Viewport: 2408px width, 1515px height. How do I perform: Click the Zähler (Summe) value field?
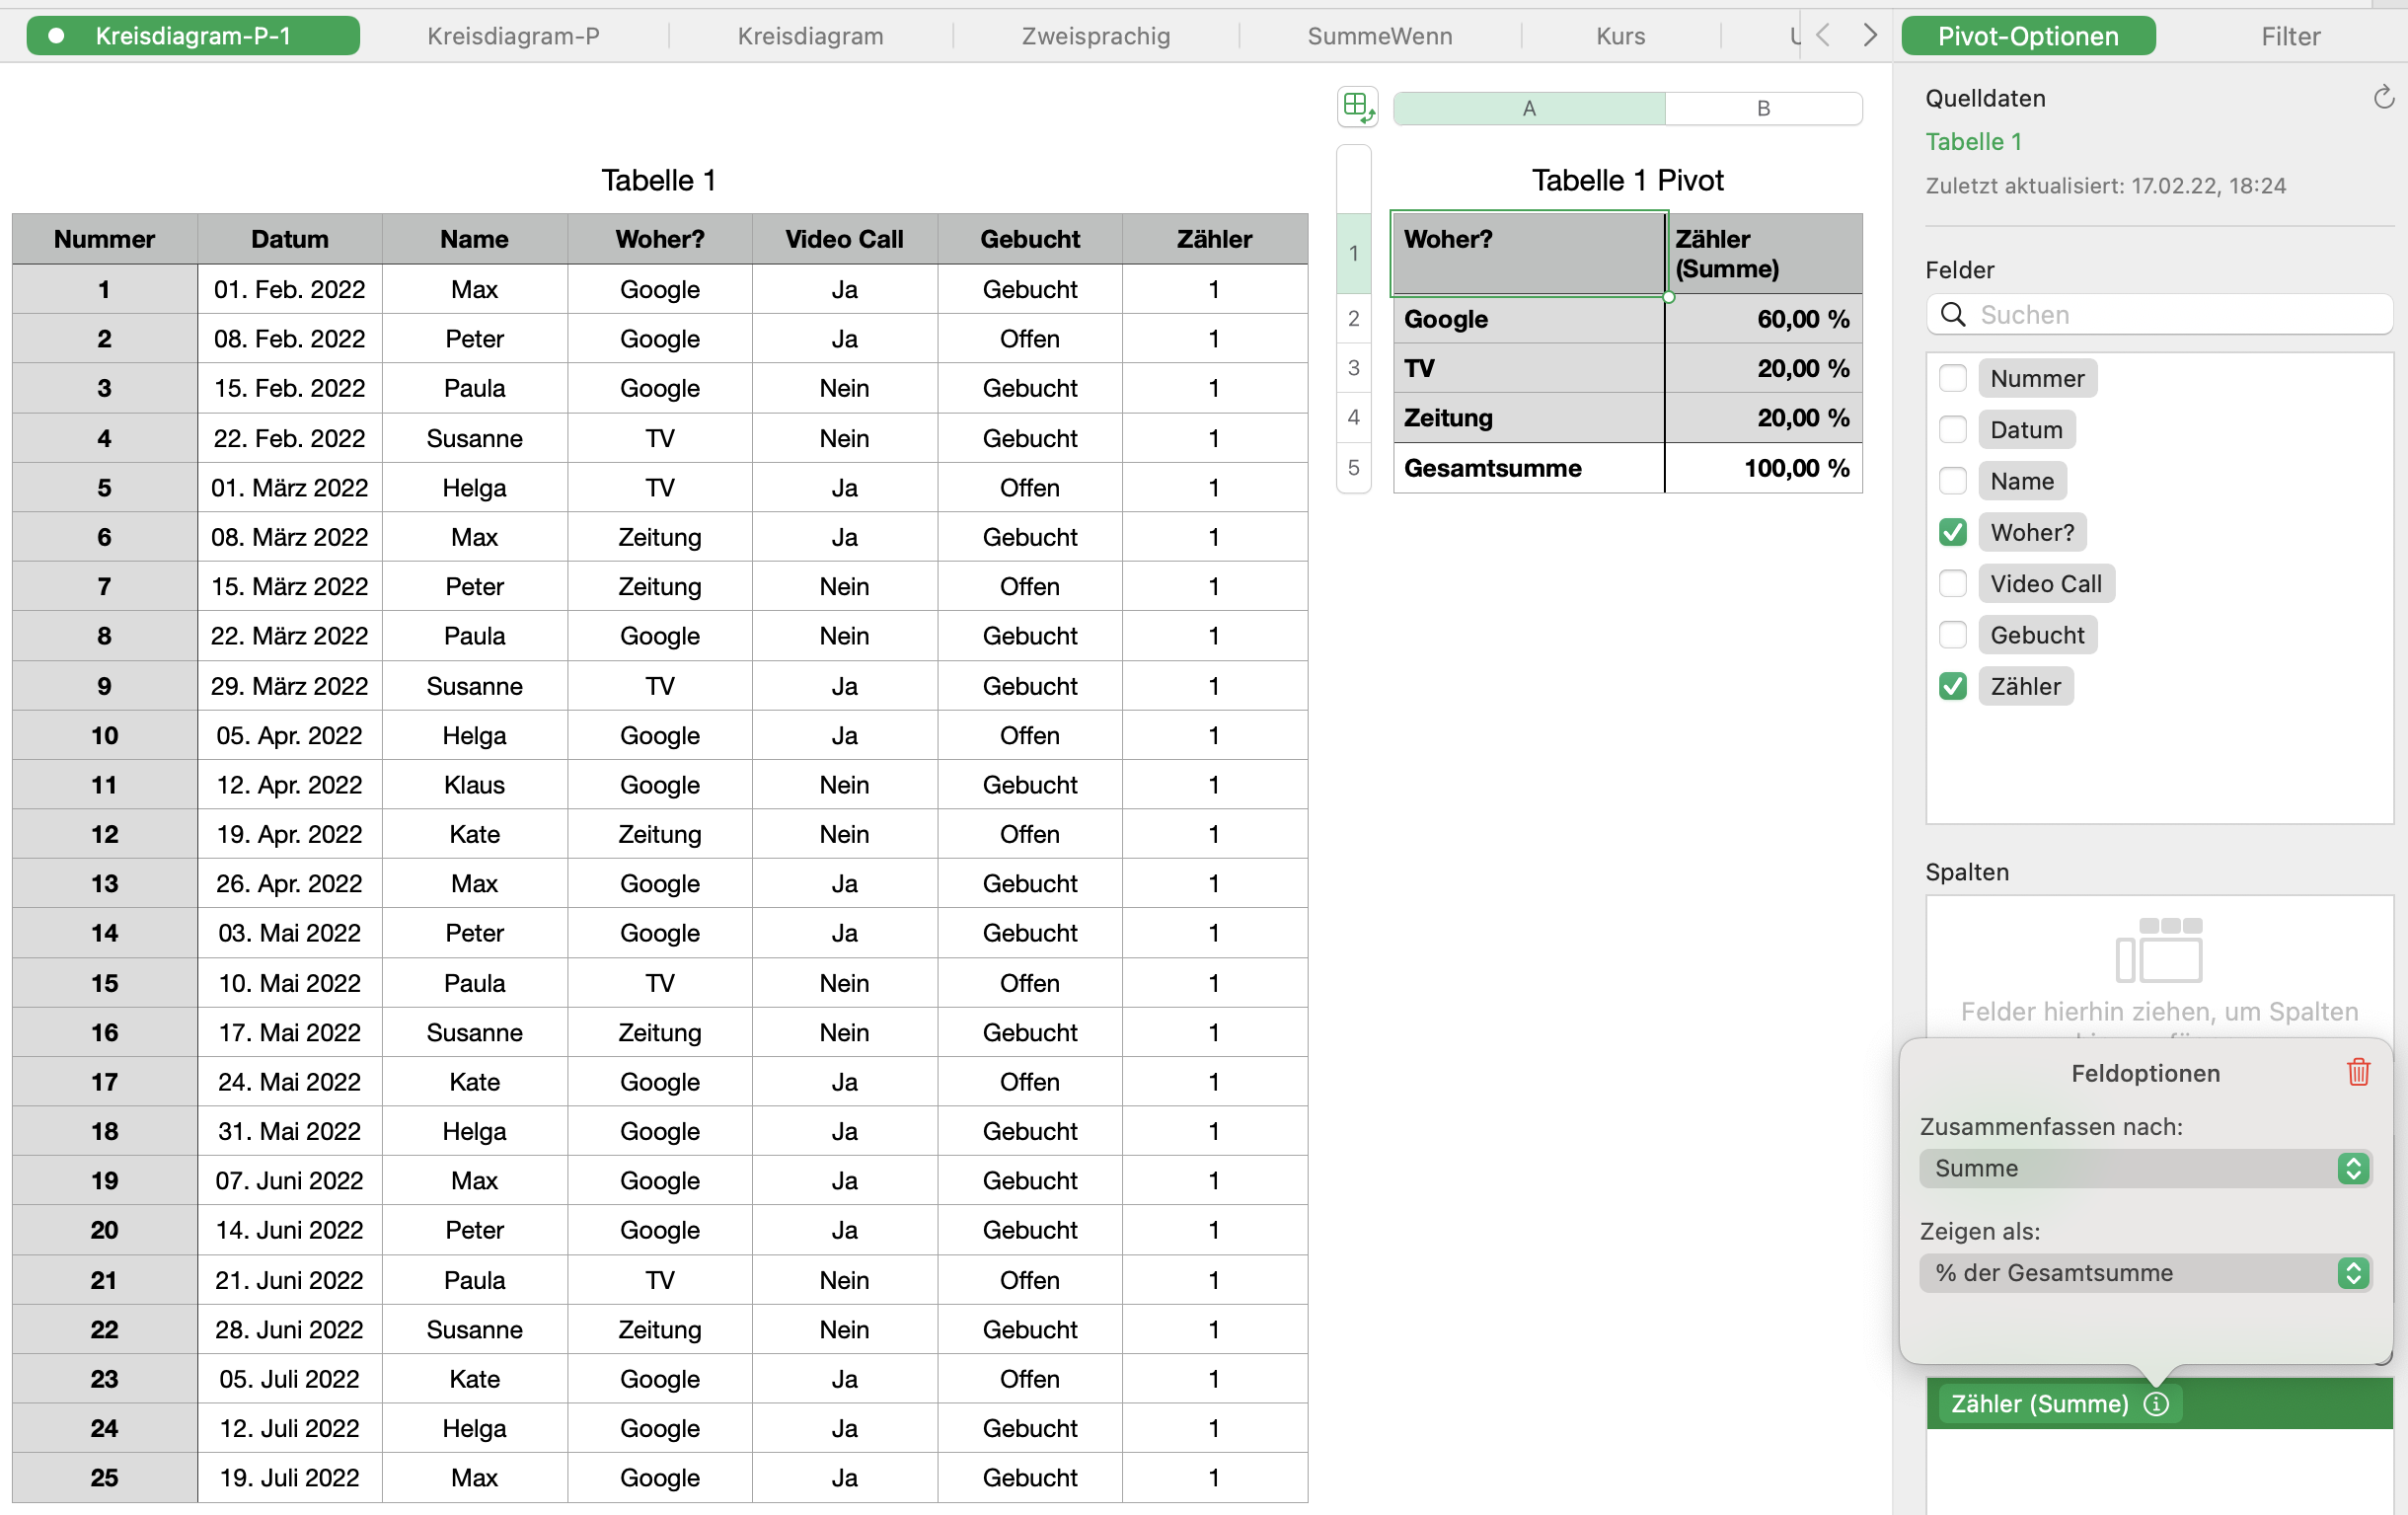2038,1404
